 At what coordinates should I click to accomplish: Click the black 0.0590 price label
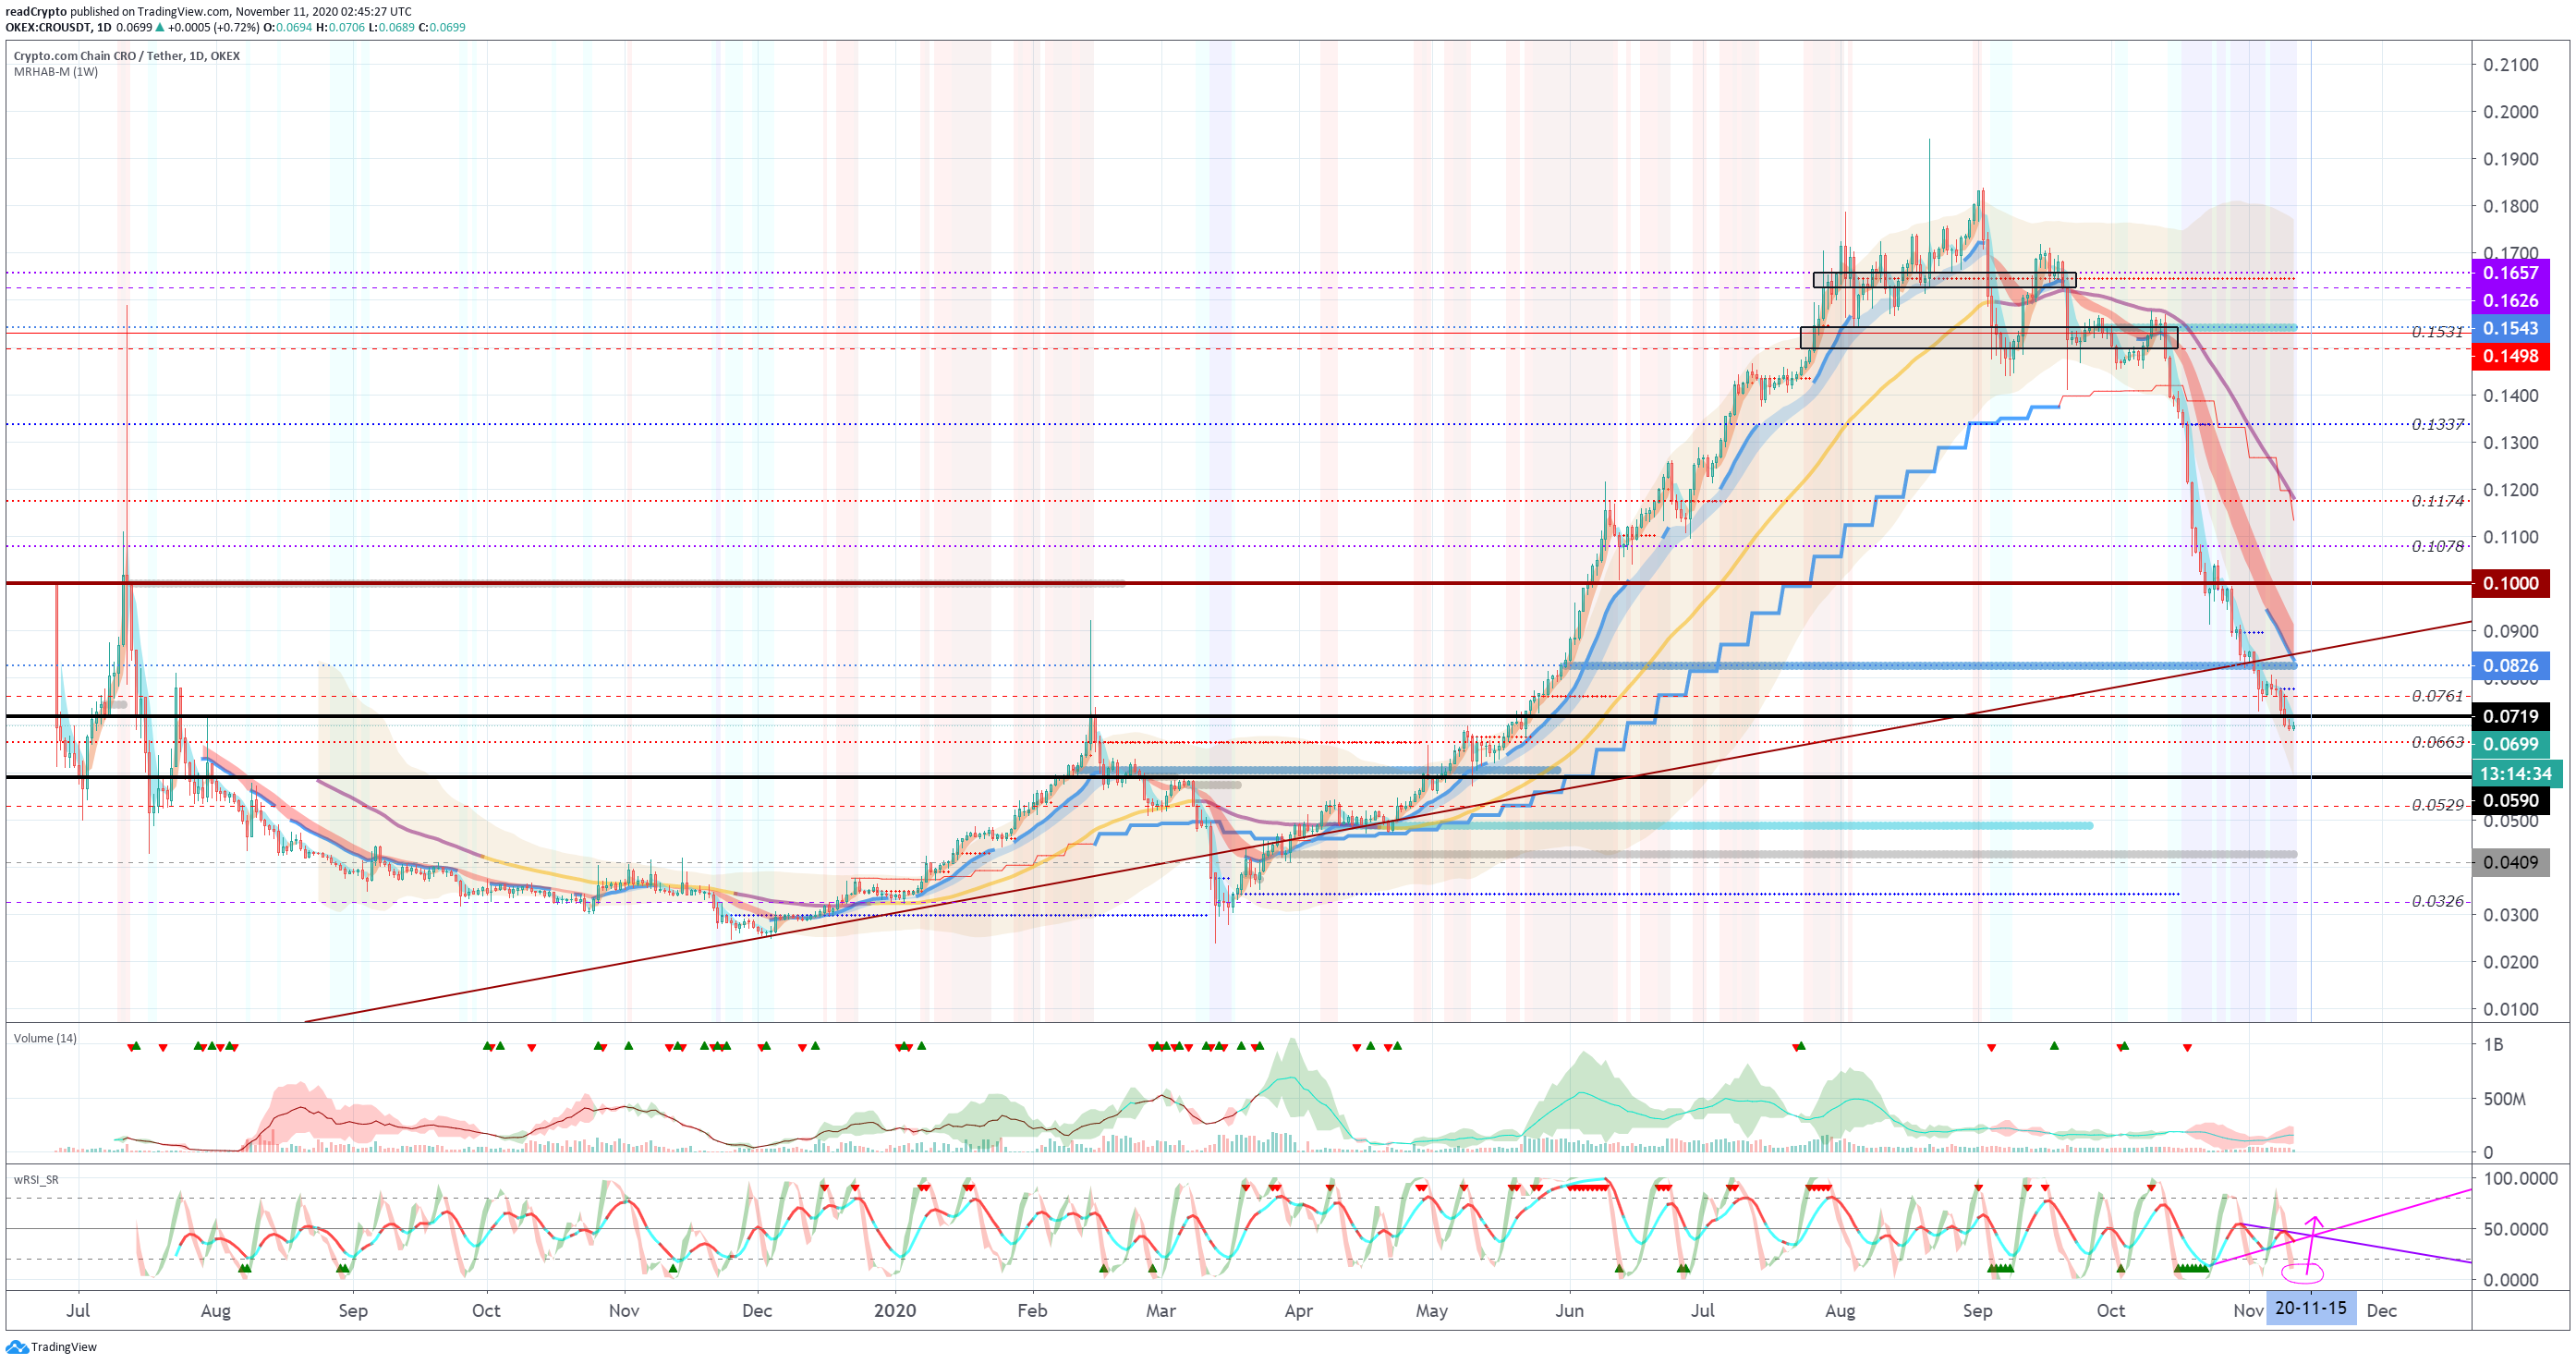click(2510, 801)
